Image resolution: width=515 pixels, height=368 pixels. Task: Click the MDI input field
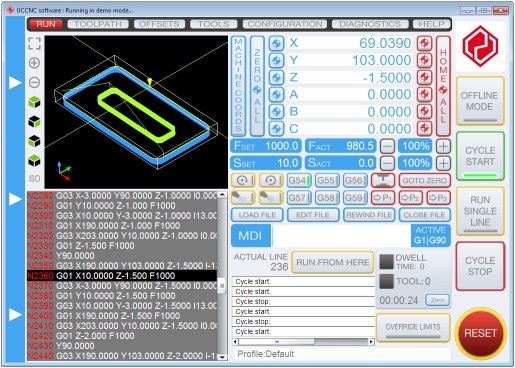point(342,236)
